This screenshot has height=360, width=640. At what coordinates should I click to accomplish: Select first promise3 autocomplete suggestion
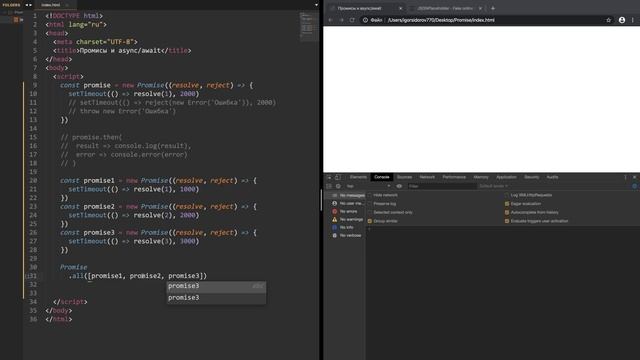point(216,287)
